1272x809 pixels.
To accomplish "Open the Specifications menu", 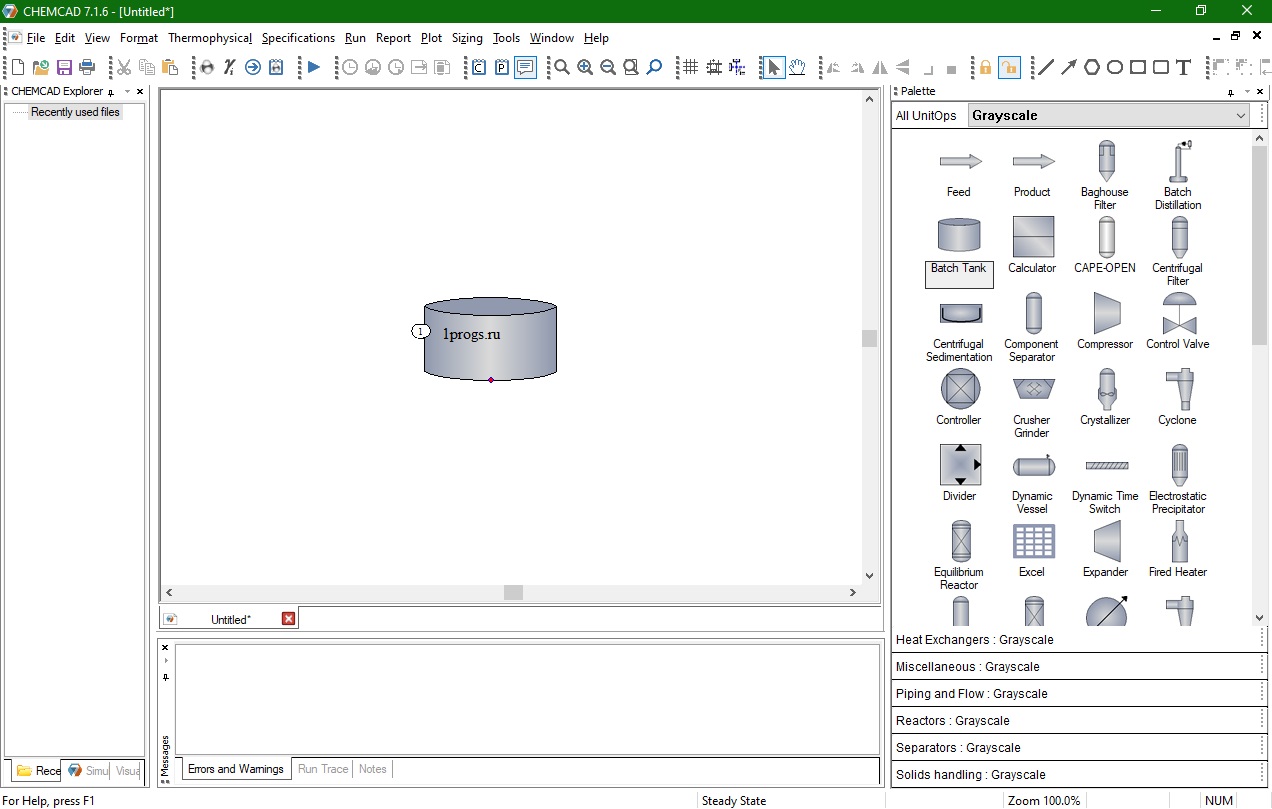I will tap(298, 38).
